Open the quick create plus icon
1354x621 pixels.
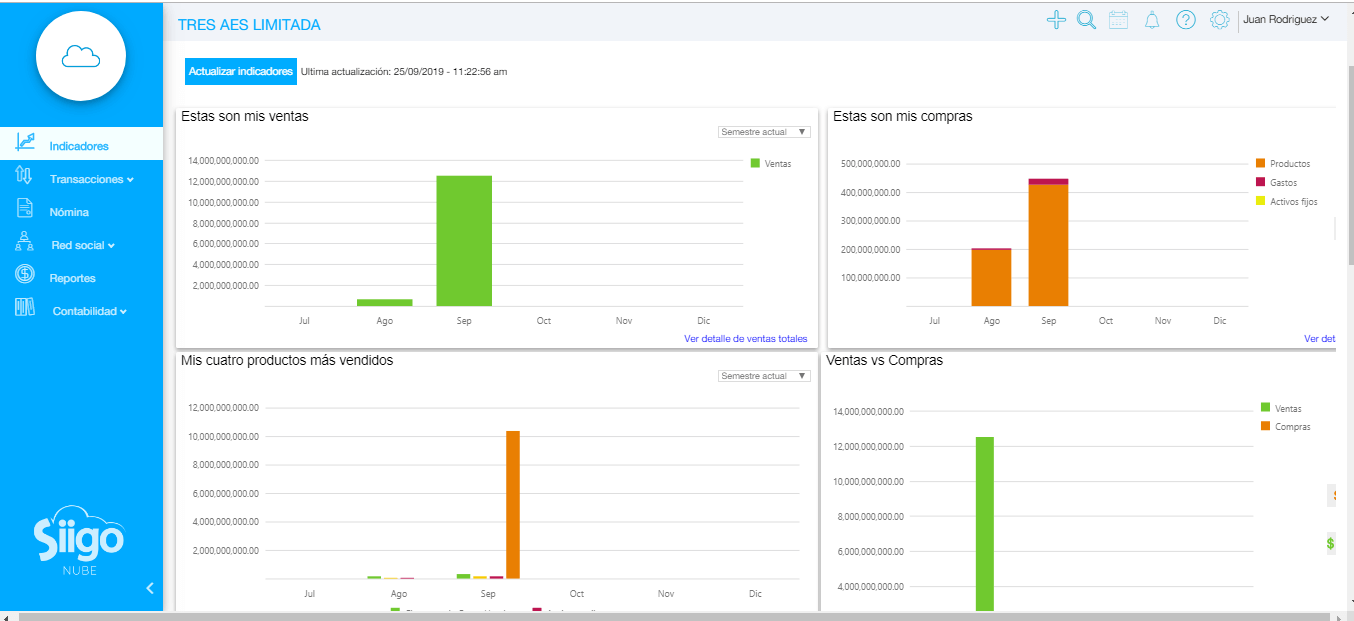tap(1056, 19)
